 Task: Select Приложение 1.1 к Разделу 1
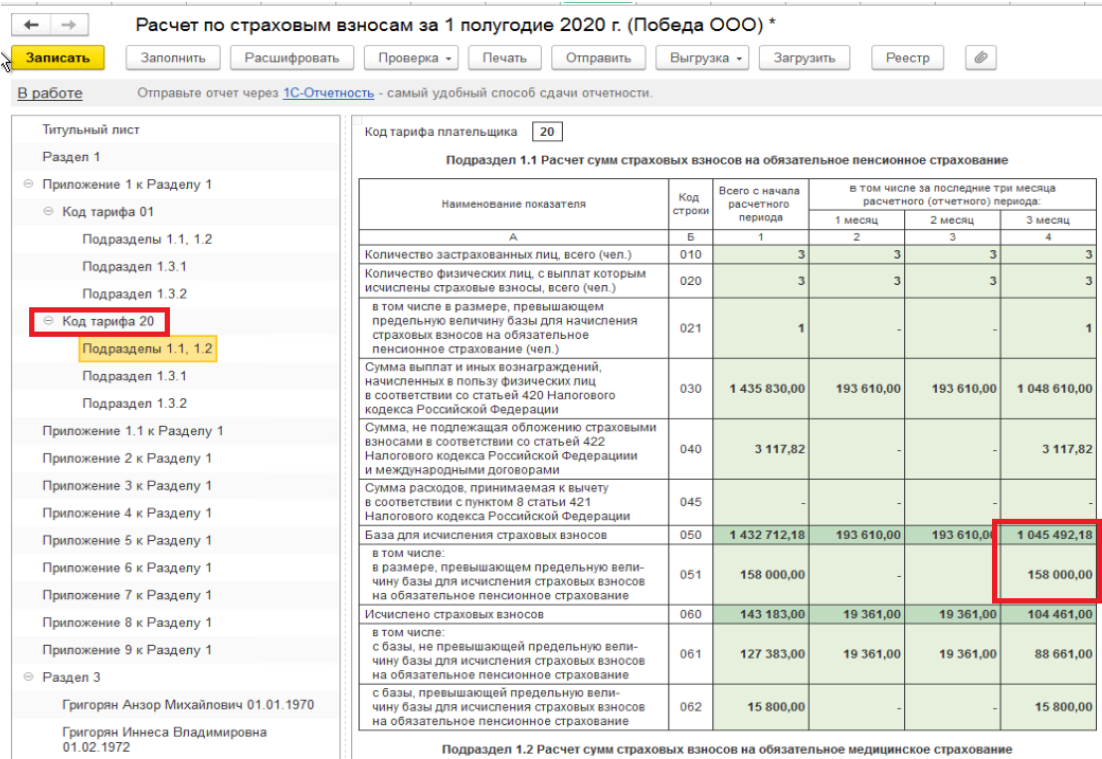[133, 431]
